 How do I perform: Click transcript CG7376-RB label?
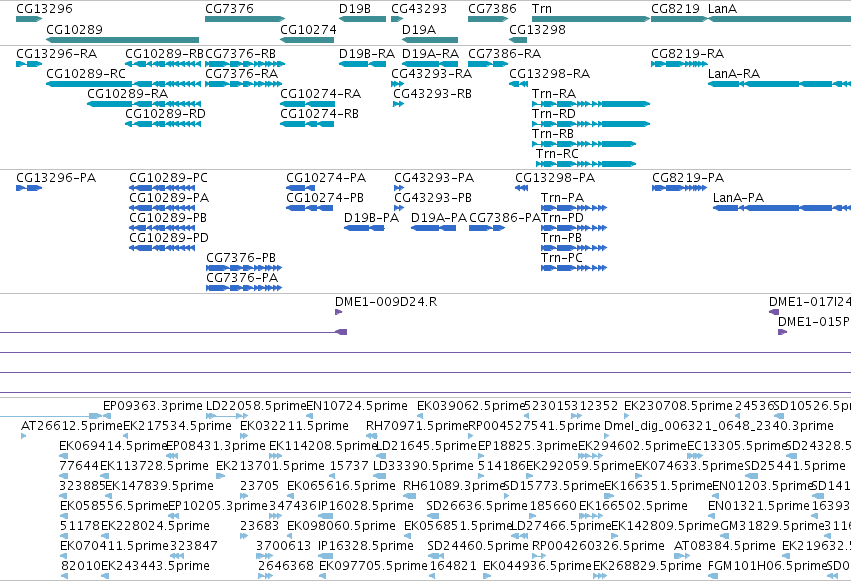coord(240,54)
